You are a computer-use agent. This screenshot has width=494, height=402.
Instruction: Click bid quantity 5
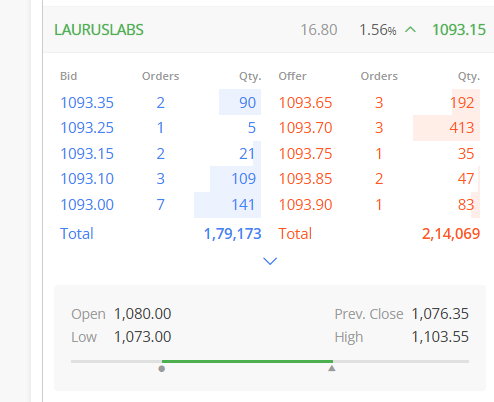point(252,128)
